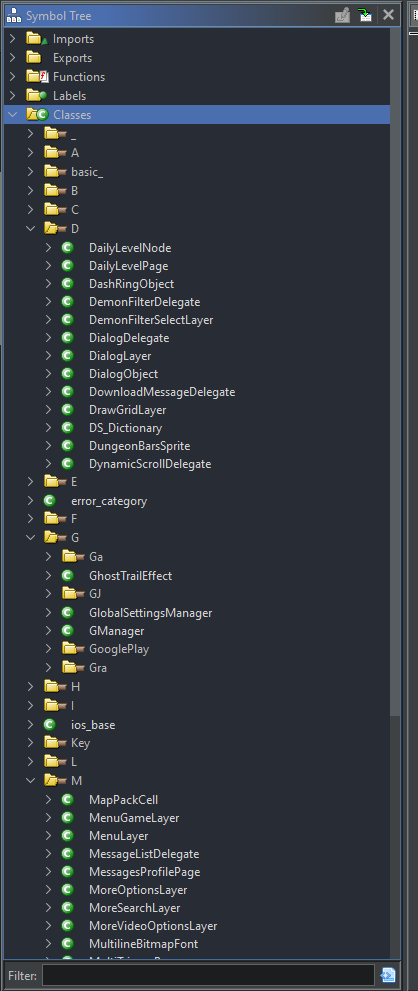Expand the Functions node
Screen dimensions: 418x991
(12, 77)
